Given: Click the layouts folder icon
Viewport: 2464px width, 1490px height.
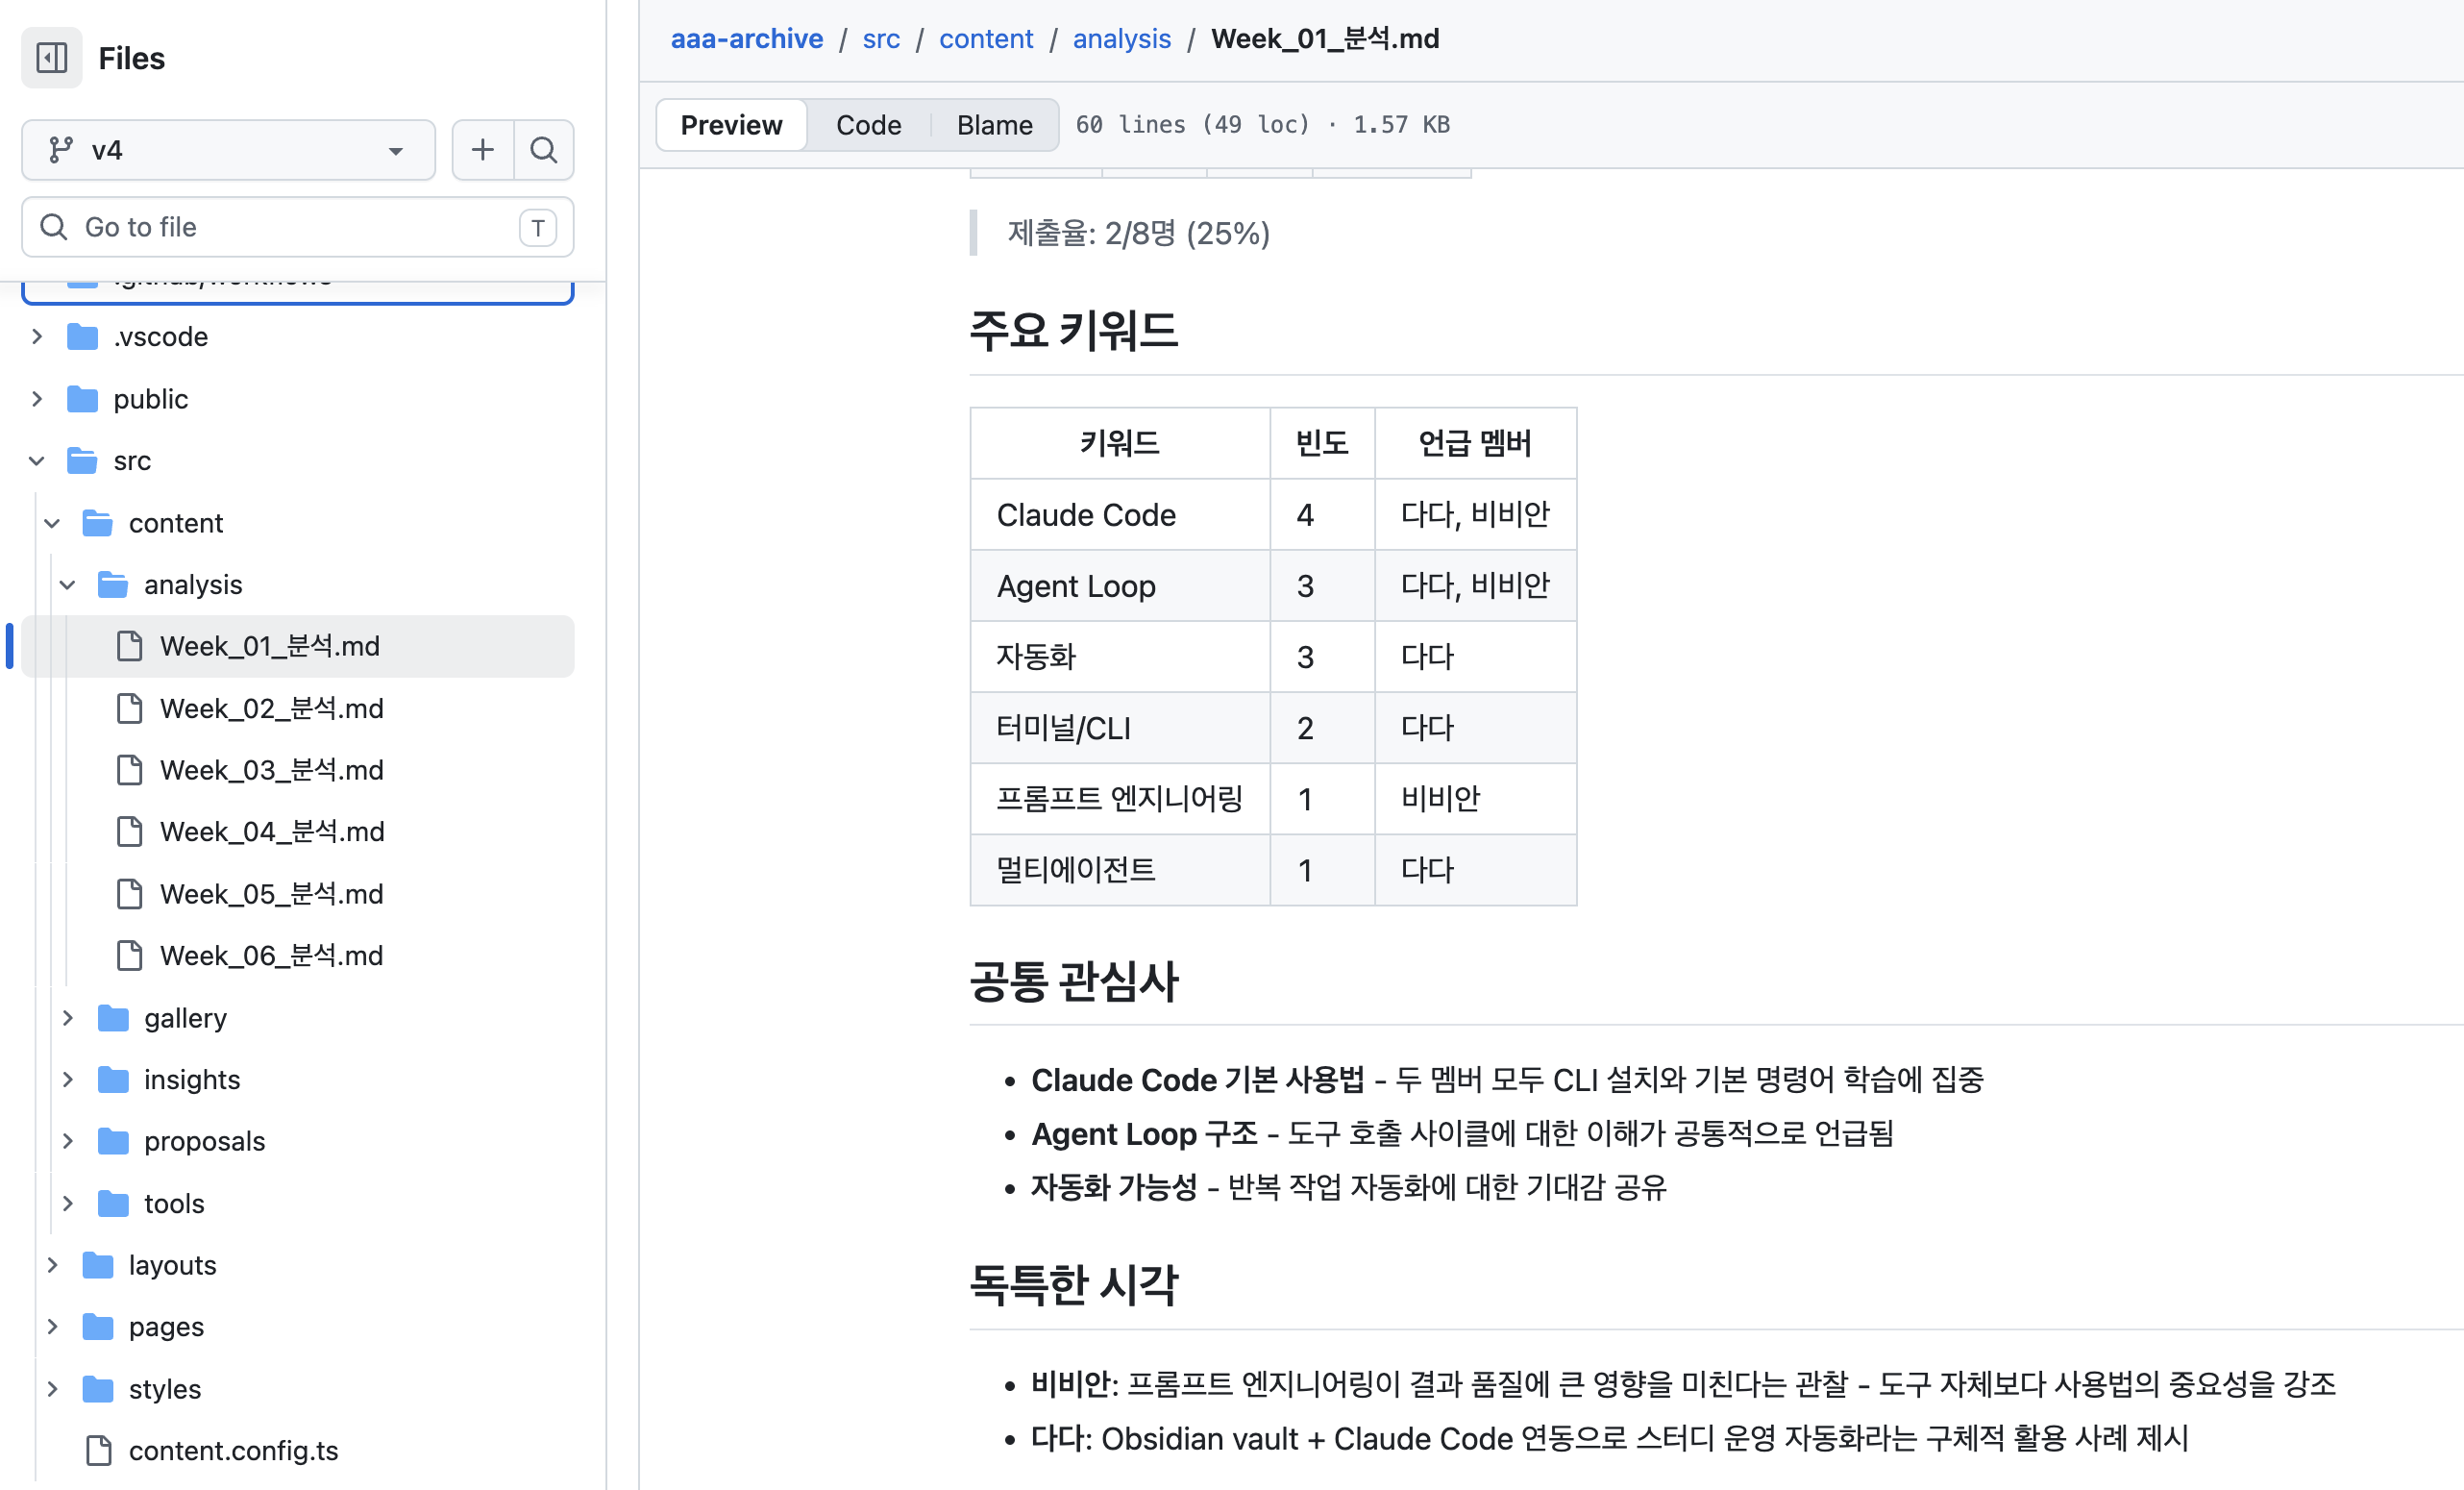Looking at the screenshot, I should pyautogui.click(x=97, y=1265).
